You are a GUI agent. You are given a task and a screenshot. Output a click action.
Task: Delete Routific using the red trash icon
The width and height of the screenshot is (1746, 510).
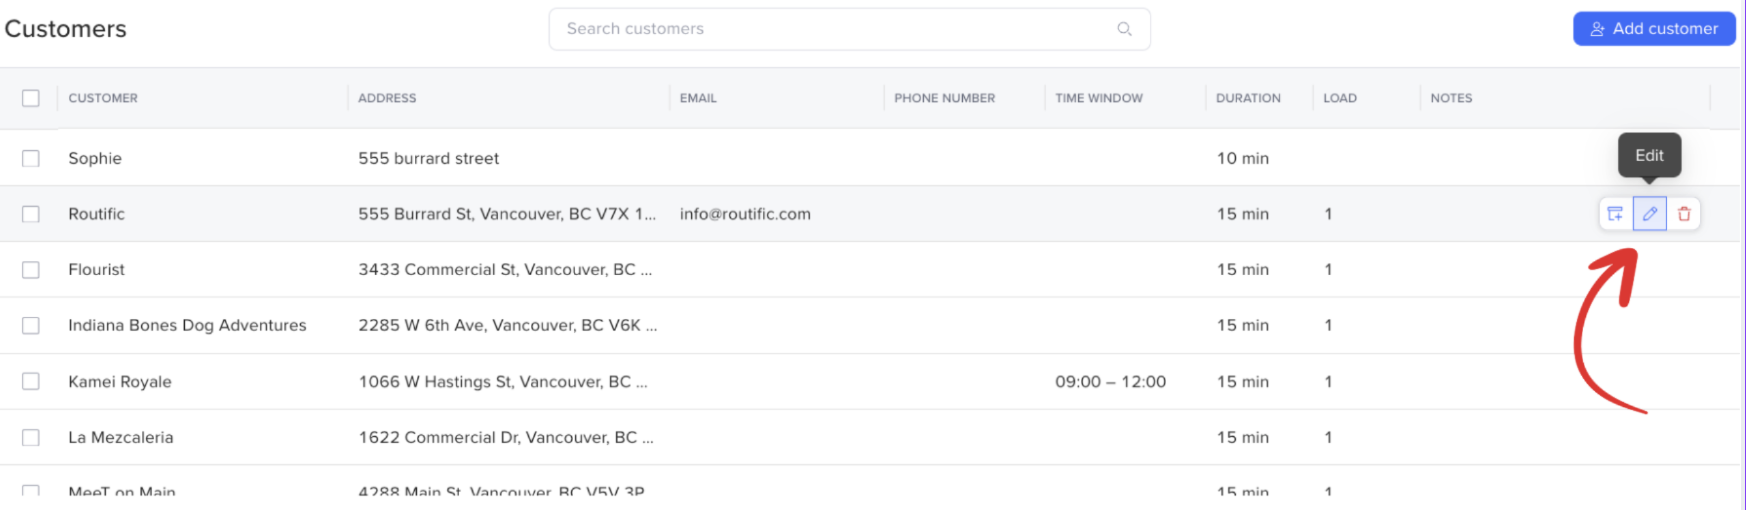pos(1684,214)
